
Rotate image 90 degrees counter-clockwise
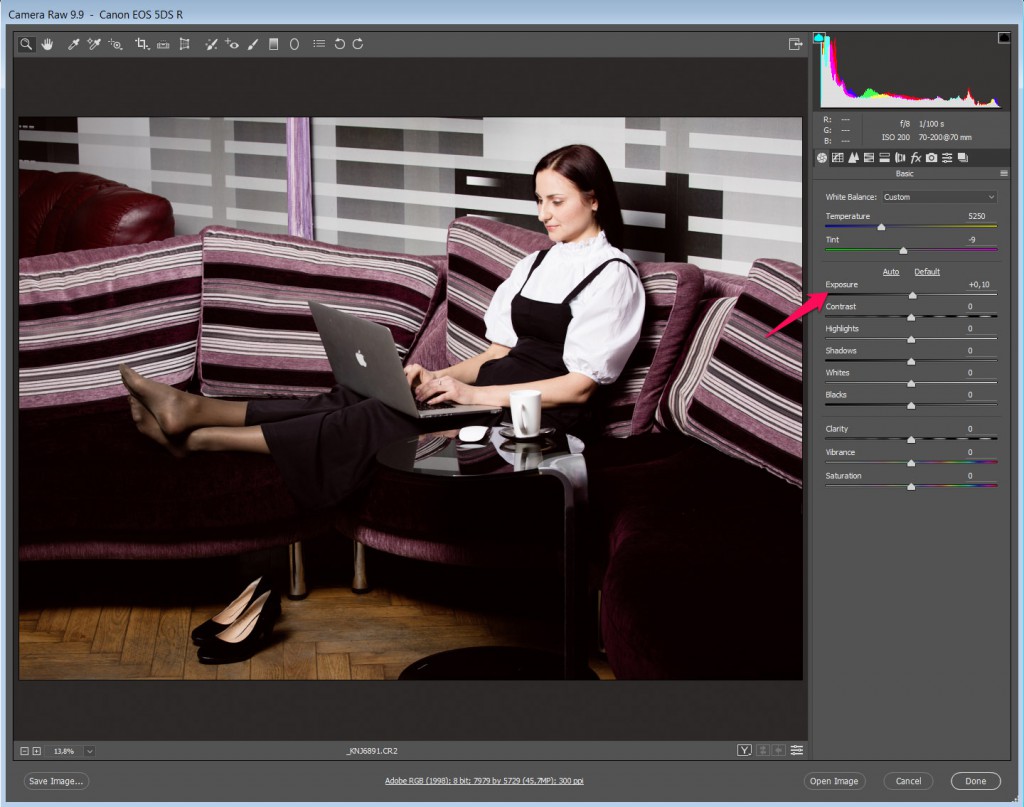(x=339, y=44)
